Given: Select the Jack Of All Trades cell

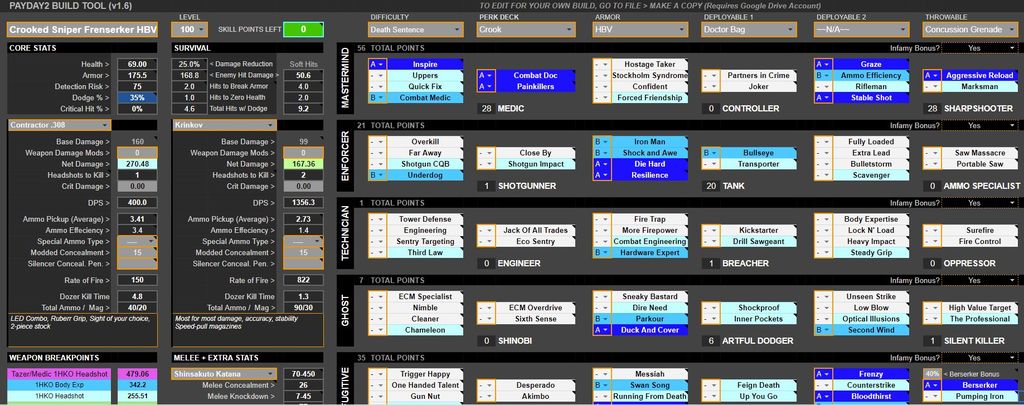Looking at the screenshot, I should tap(535, 231).
